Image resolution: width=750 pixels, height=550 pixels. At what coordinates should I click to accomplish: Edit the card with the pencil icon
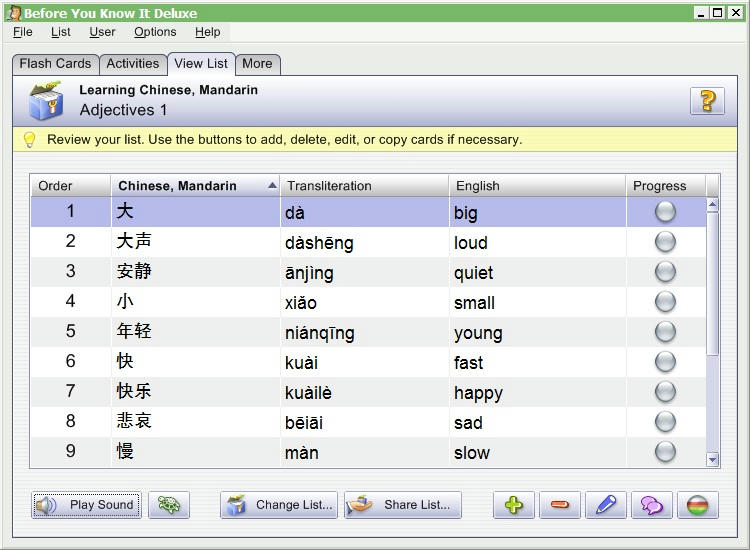(606, 505)
